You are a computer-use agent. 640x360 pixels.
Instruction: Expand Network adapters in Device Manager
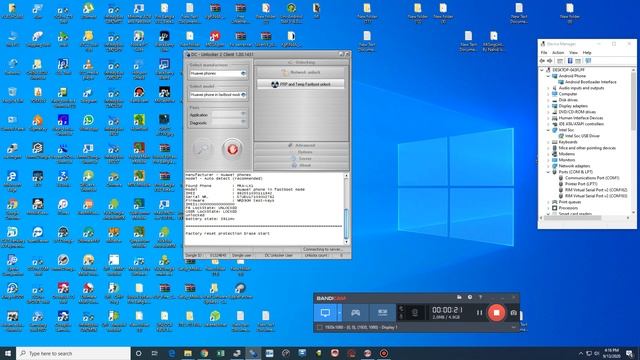(x=548, y=166)
